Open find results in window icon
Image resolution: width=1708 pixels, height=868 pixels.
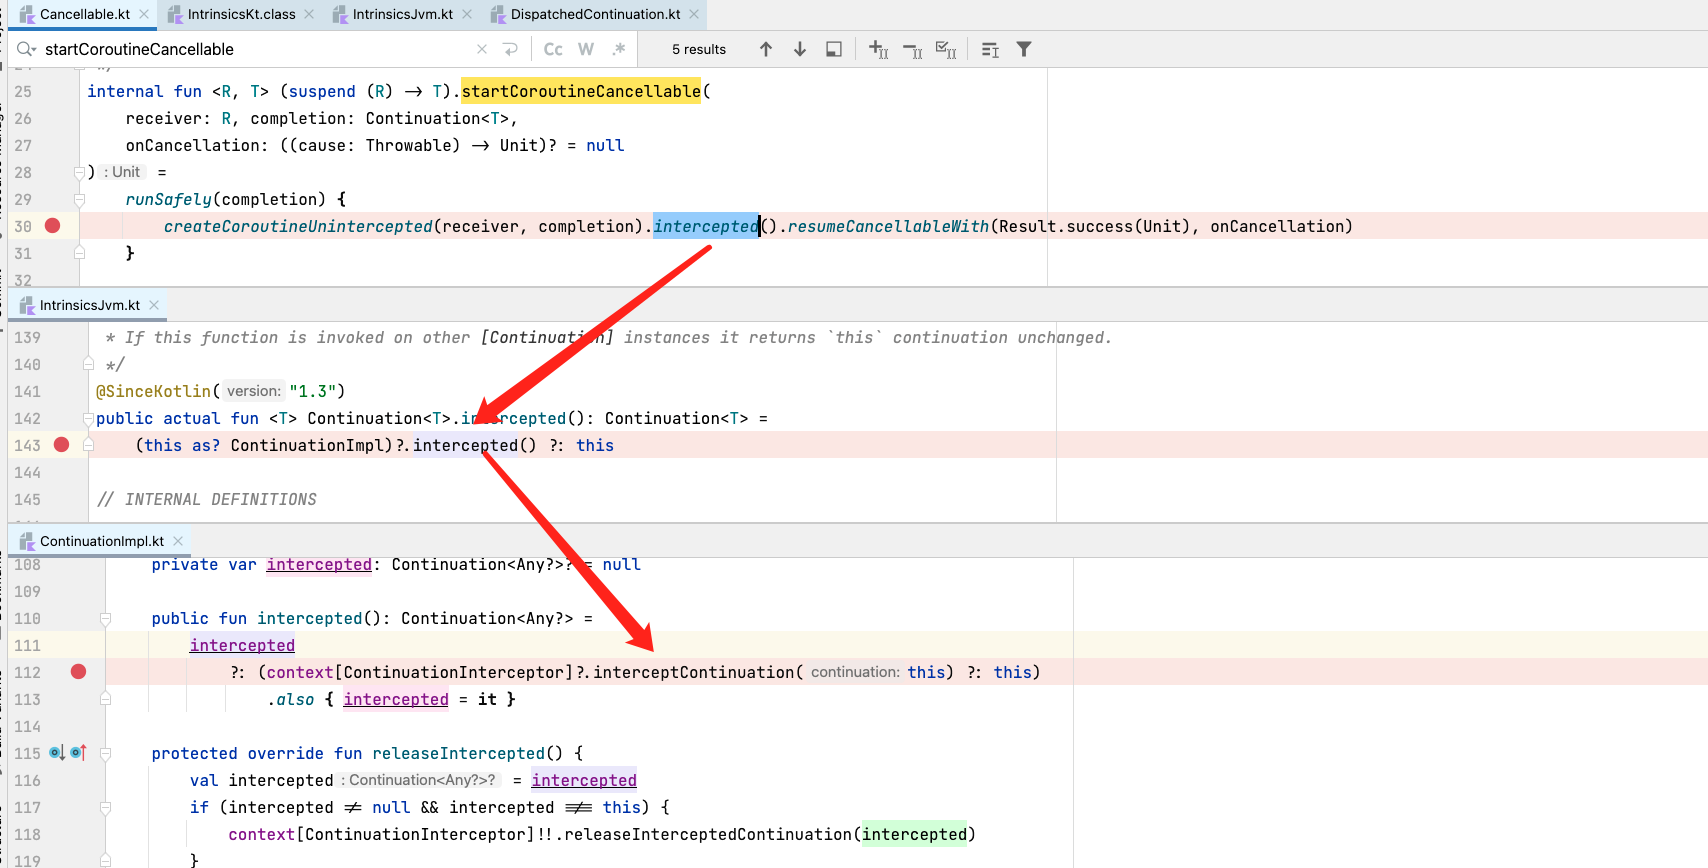tap(834, 49)
